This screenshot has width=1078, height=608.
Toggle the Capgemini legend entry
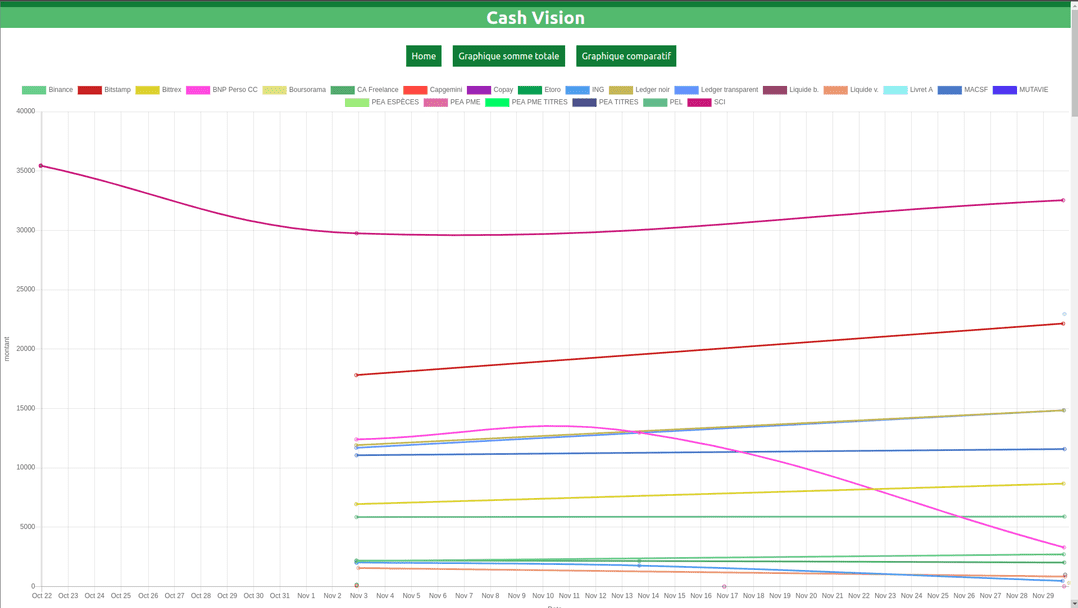[x=432, y=90]
